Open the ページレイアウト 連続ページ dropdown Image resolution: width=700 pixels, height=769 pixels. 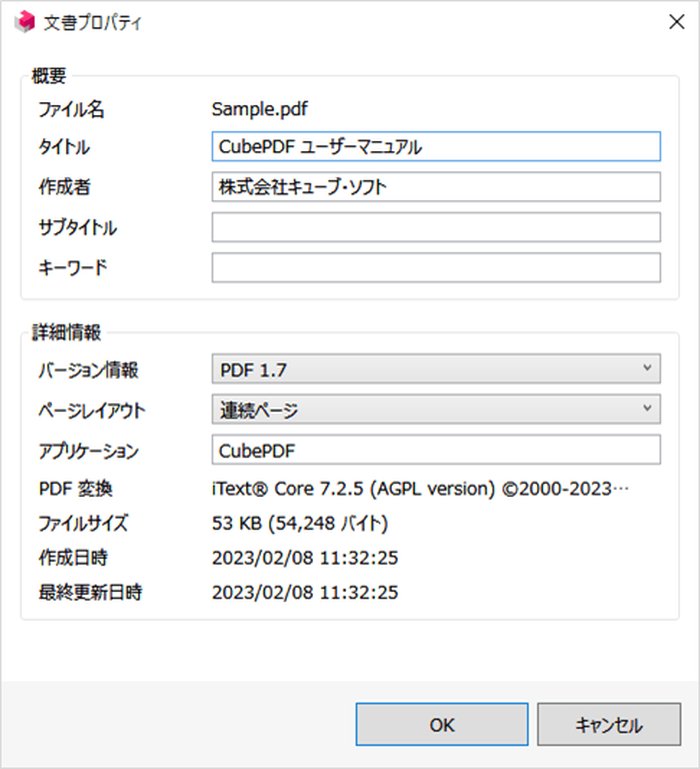click(436, 410)
